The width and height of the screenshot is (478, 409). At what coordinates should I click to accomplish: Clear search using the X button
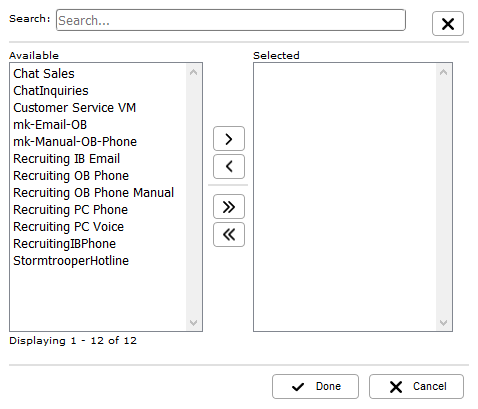448,24
